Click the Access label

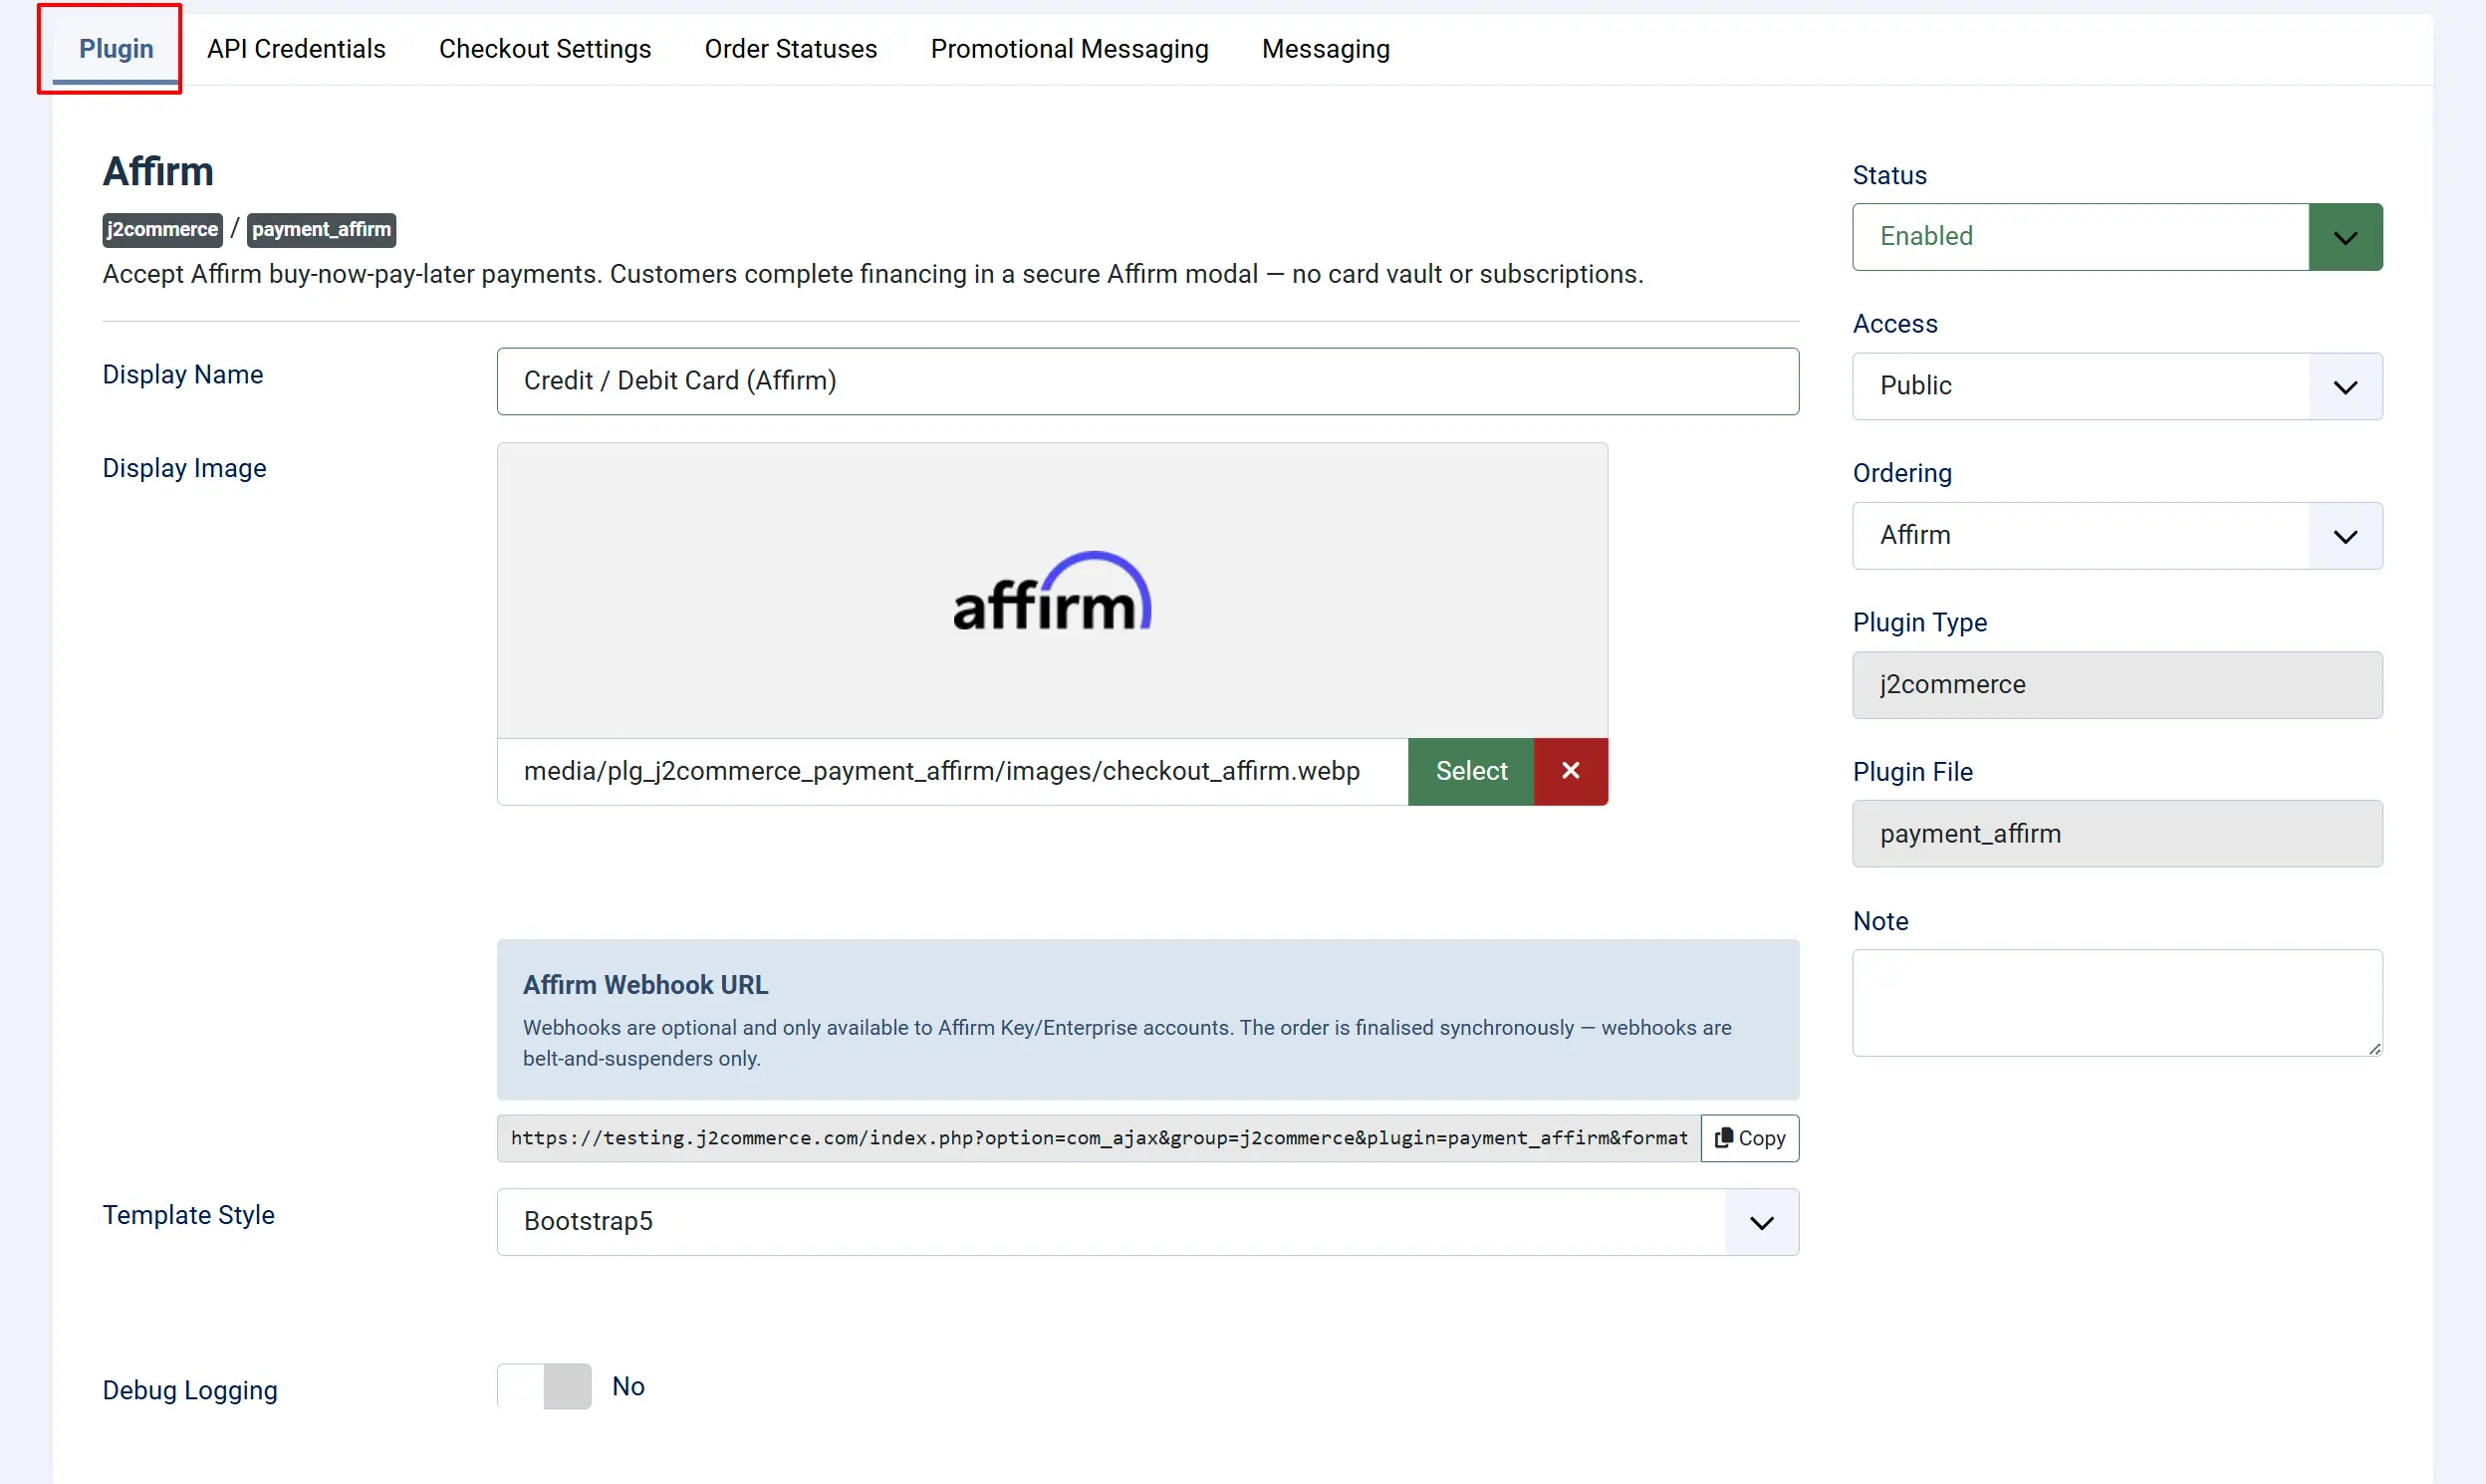[1895, 324]
